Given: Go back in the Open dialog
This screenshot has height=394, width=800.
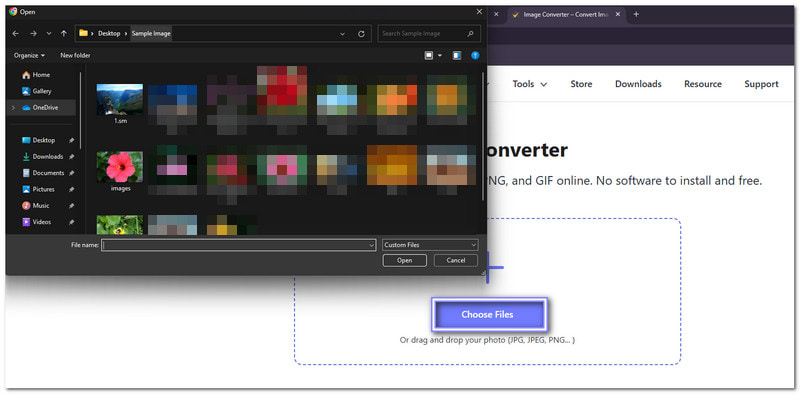Looking at the screenshot, I should (x=16, y=34).
